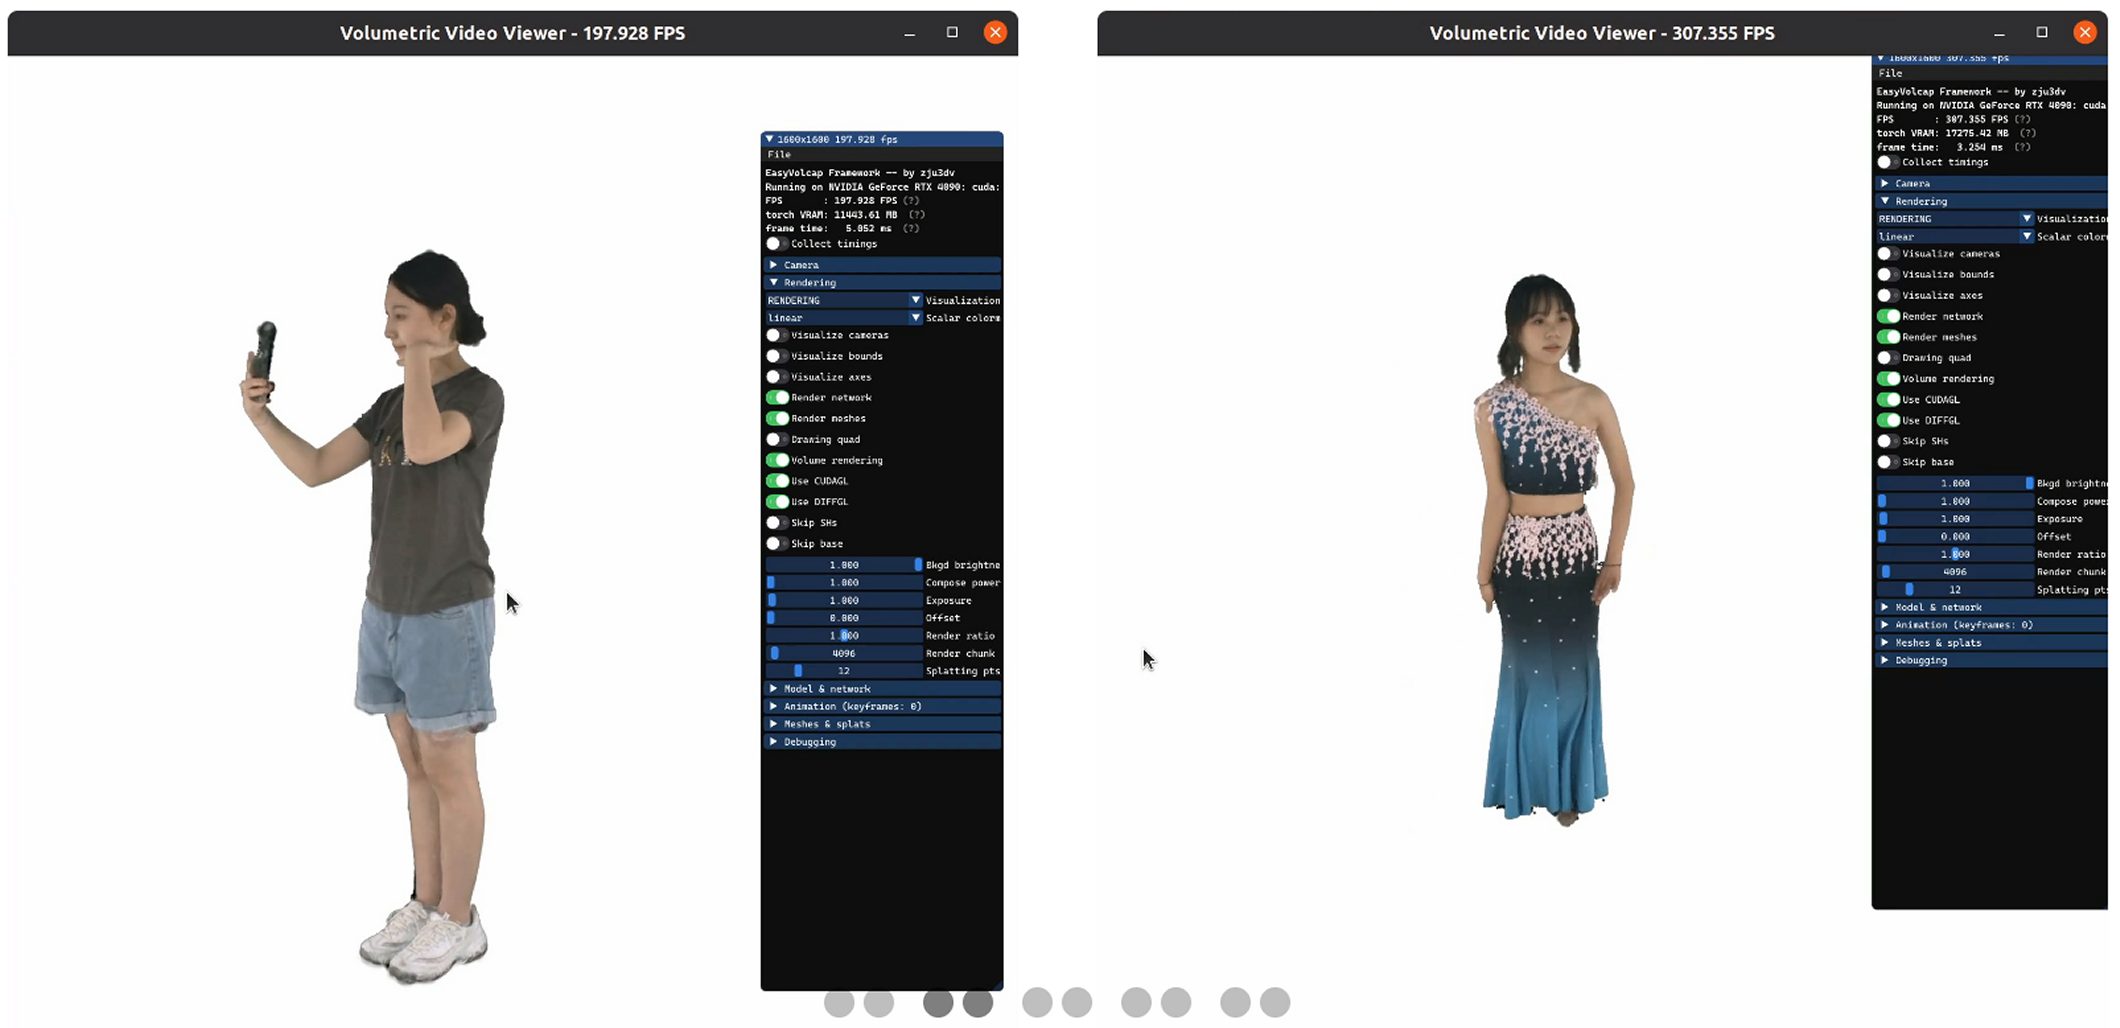2120x1028 pixels.
Task: Click the (?) help icon beside frame time 3.254 ms
Action: [2022, 147]
